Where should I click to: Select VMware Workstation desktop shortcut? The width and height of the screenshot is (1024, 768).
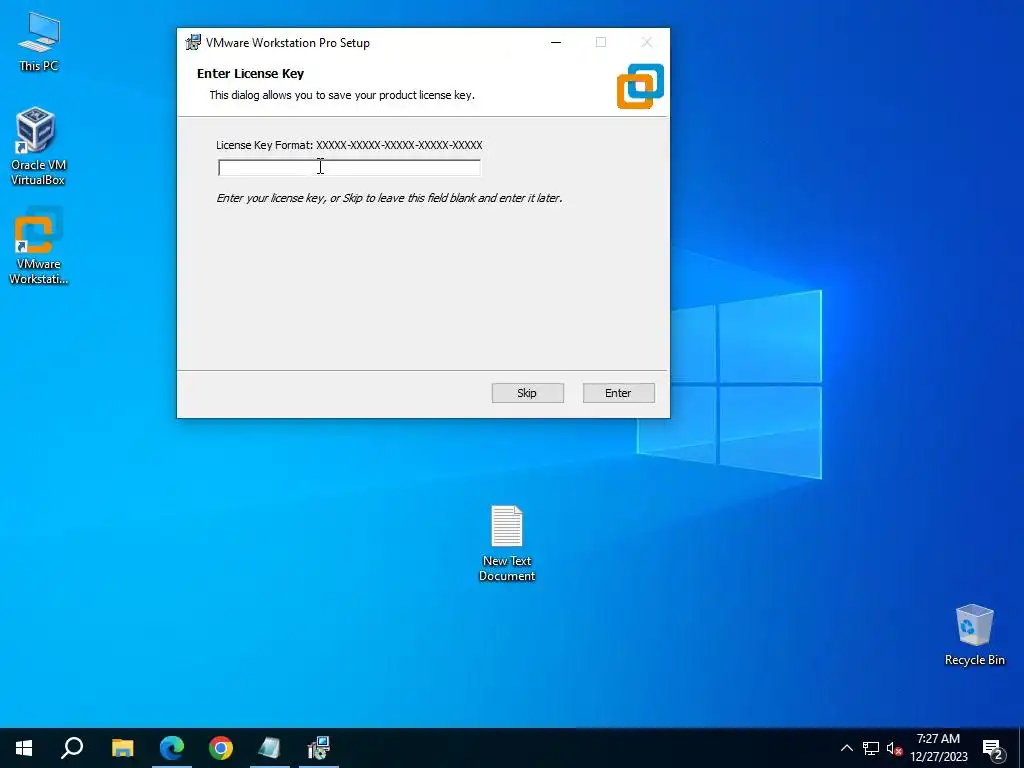[x=38, y=246]
